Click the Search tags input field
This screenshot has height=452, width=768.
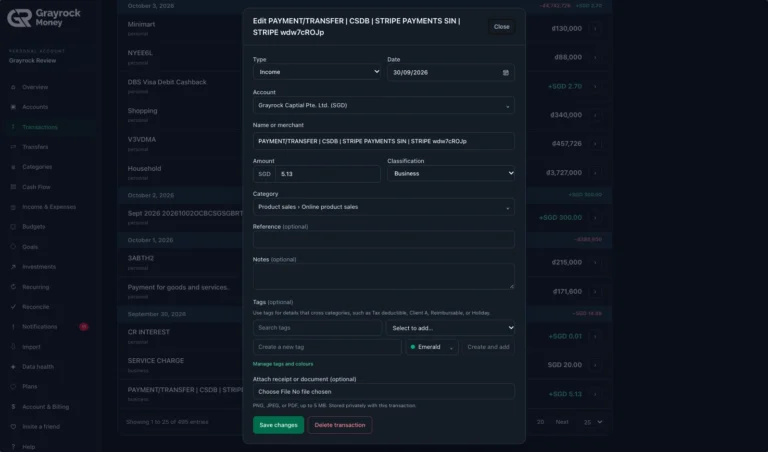317,328
